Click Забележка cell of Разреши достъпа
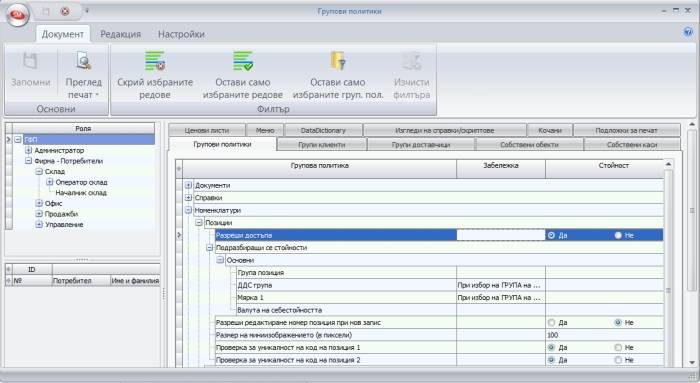The width and height of the screenshot is (700, 383). 501,235
